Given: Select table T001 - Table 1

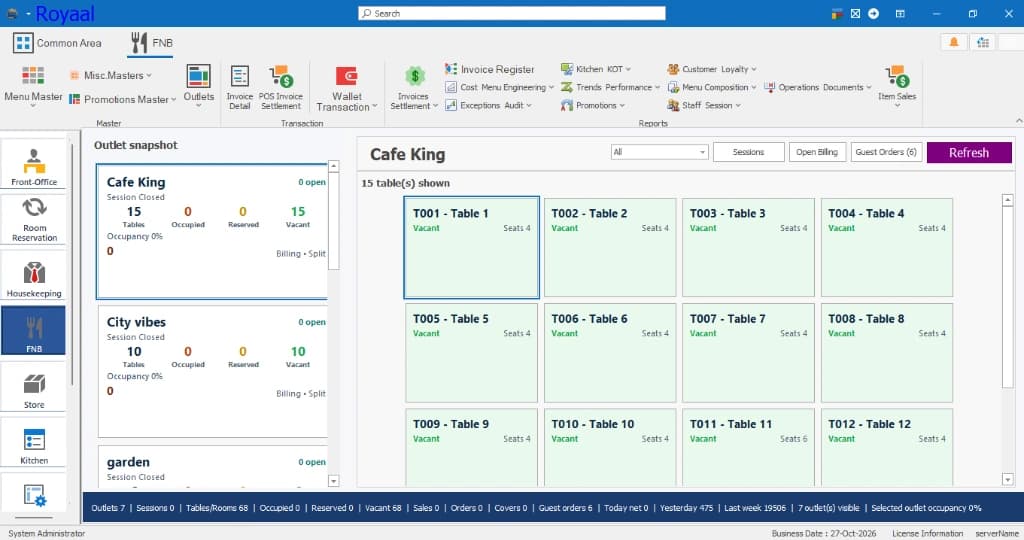Looking at the screenshot, I should point(472,247).
